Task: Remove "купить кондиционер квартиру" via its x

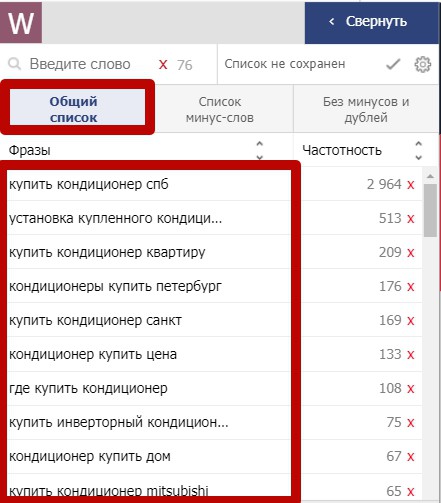Action: (410, 253)
